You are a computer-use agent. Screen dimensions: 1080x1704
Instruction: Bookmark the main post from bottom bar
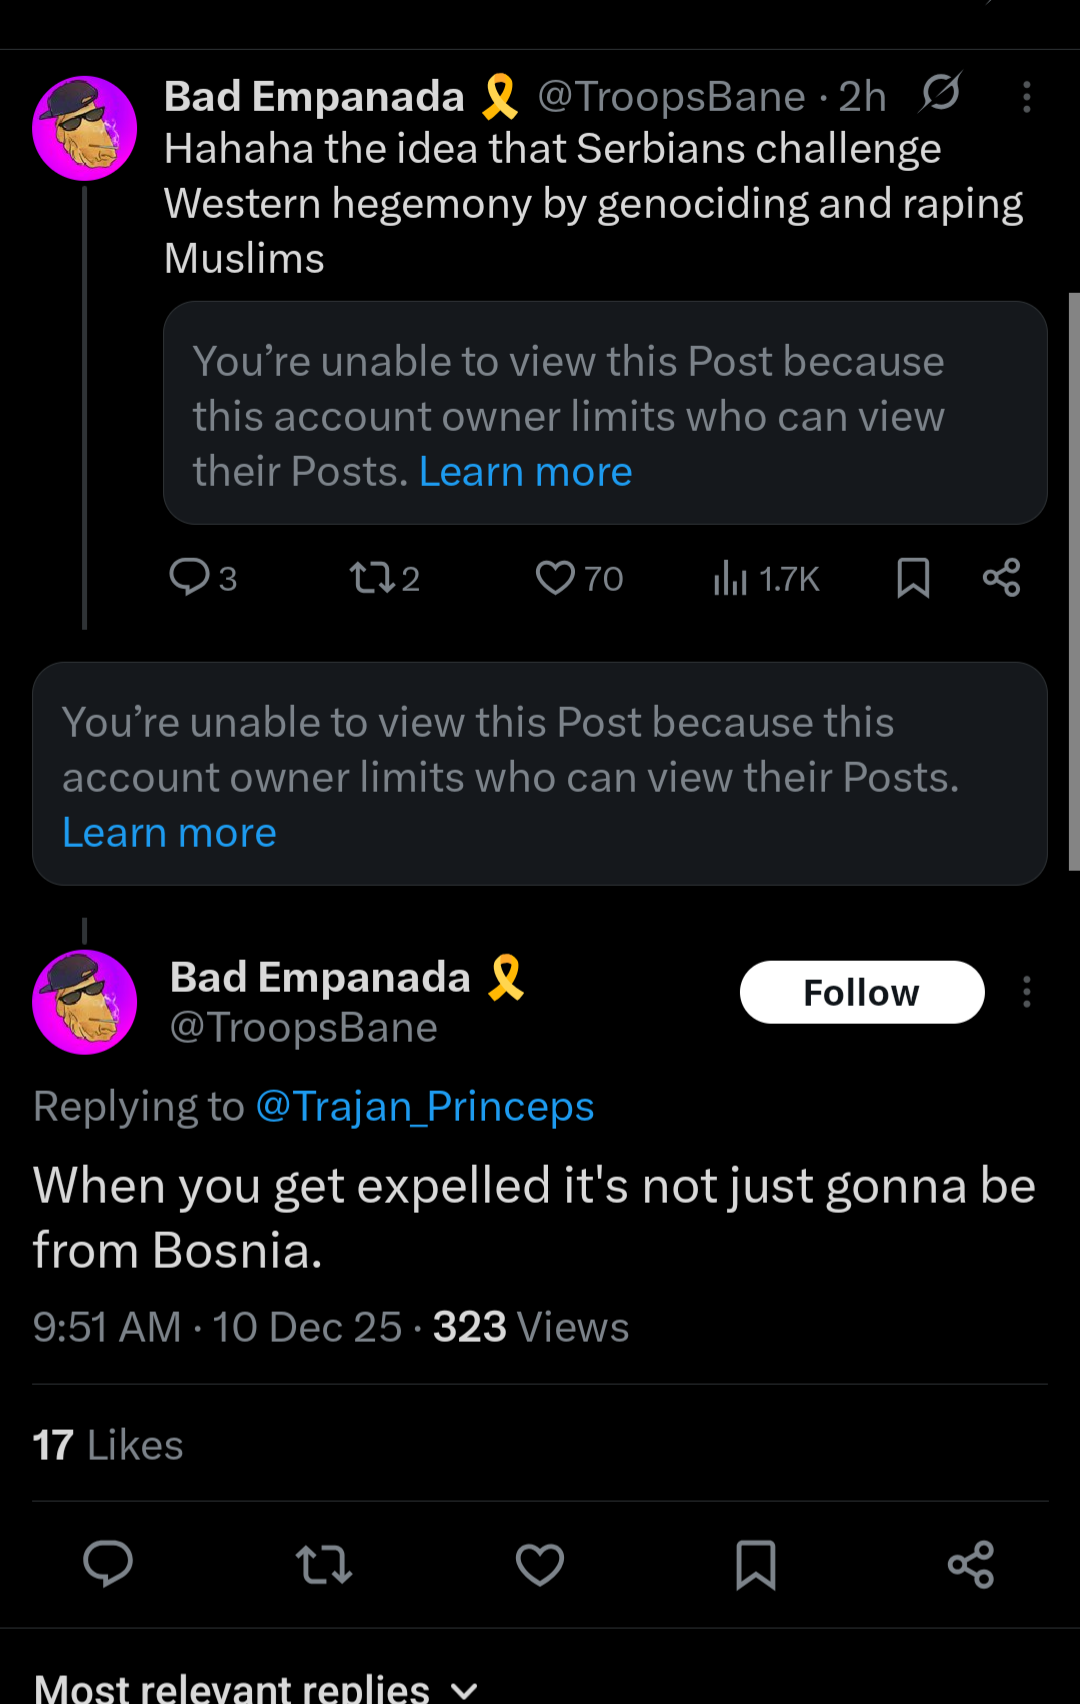(x=755, y=1564)
